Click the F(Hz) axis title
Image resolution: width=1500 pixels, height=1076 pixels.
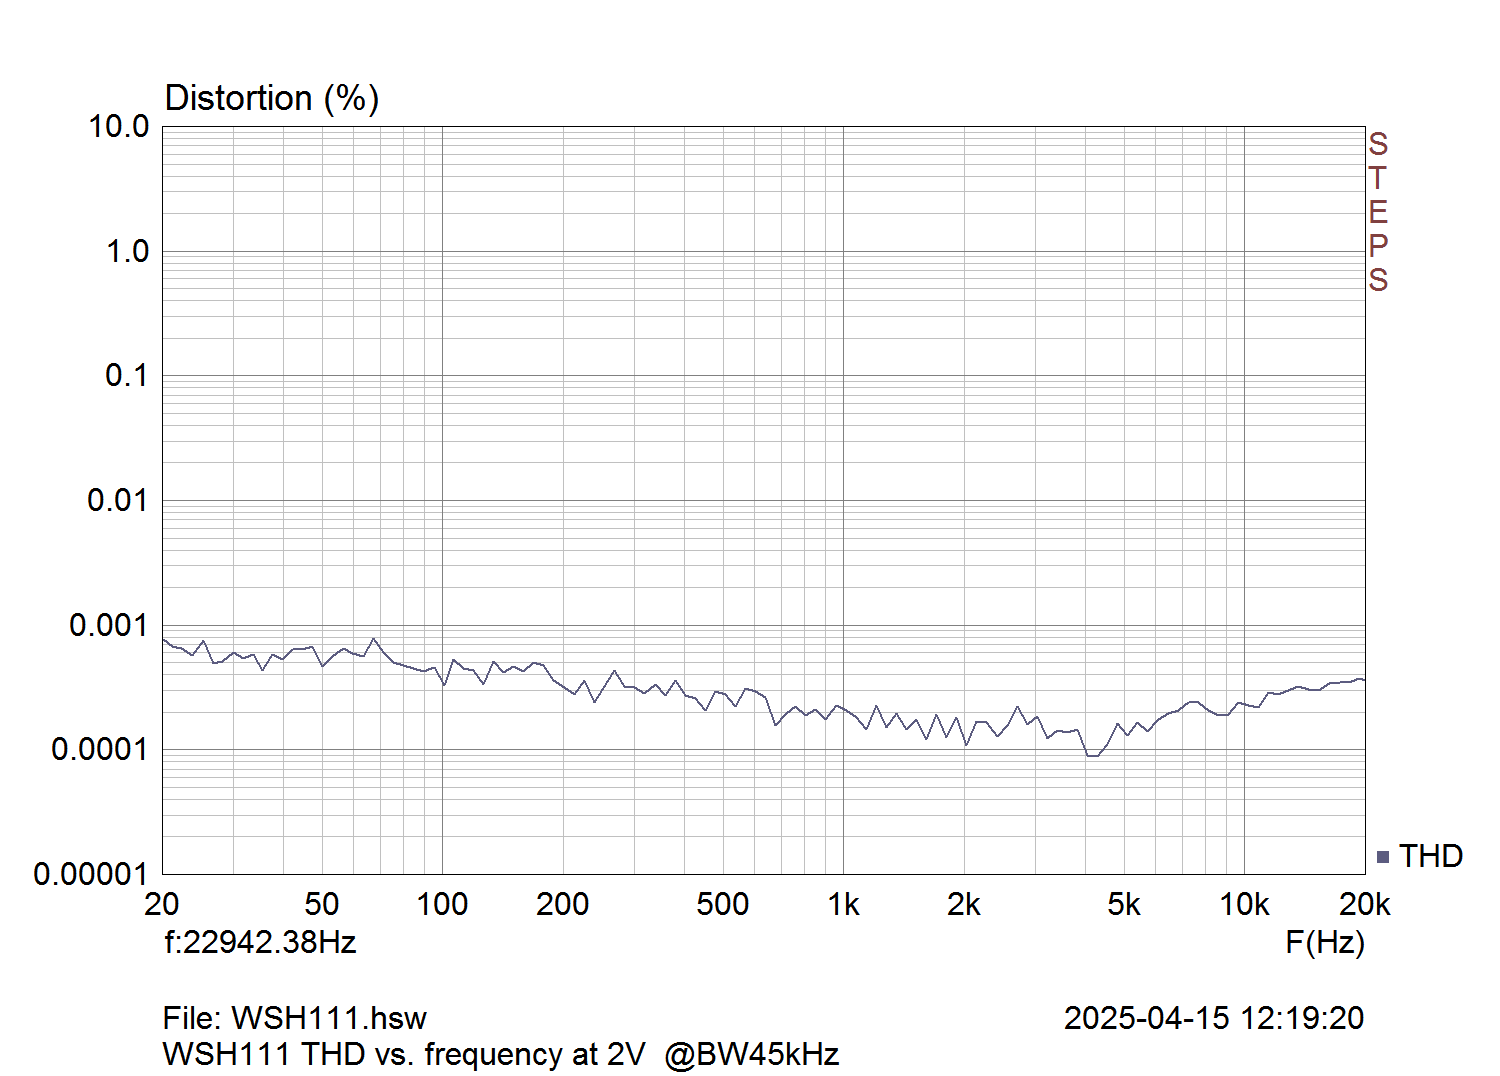coord(1324,942)
